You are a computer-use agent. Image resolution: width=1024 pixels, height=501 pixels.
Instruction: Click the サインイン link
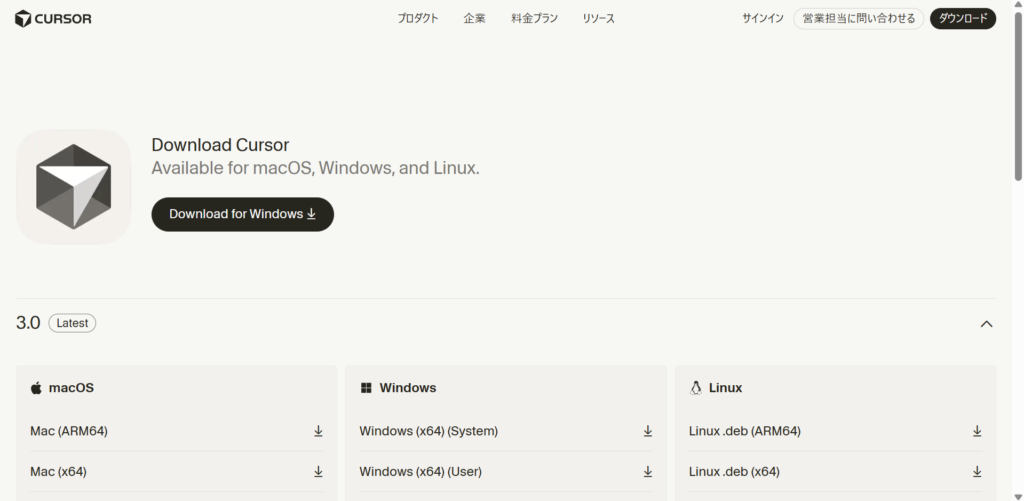(762, 18)
